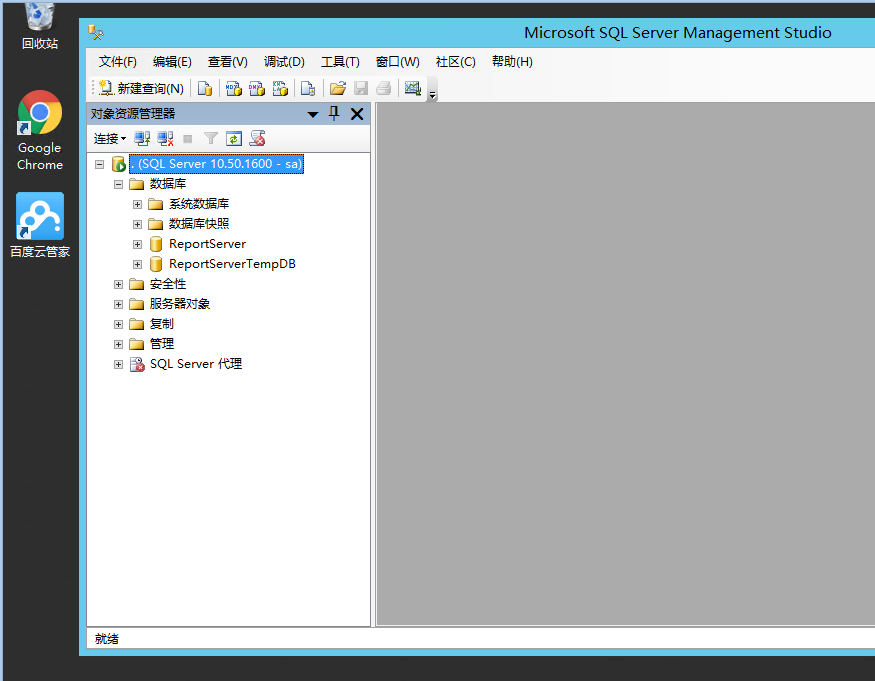Refresh the Object Explorer tree
The height and width of the screenshot is (681, 875).
(x=233, y=138)
